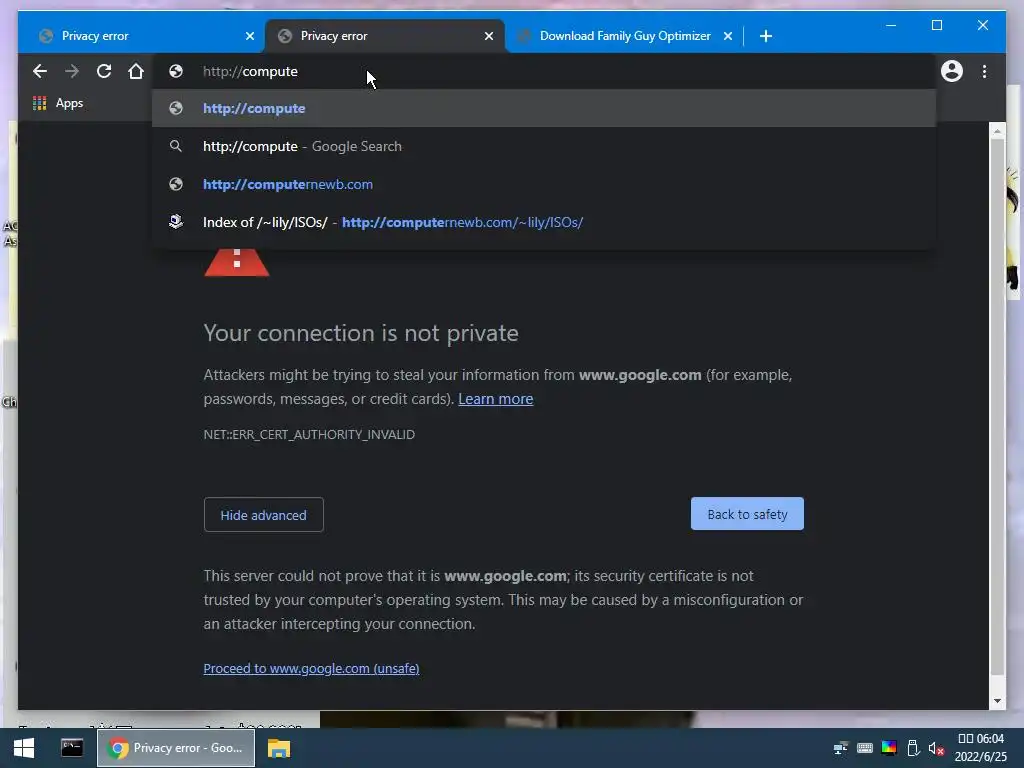Click the globe icon in the address bar
The width and height of the screenshot is (1024, 768).
click(x=176, y=71)
